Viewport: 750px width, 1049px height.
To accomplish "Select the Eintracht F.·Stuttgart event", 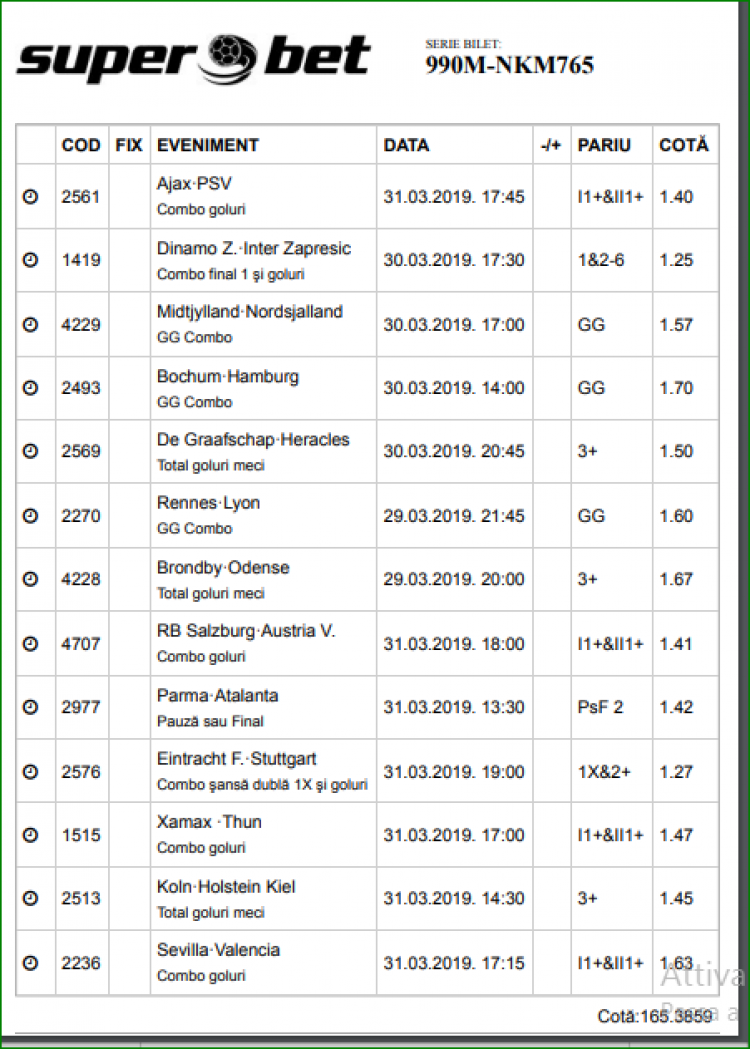I will click(237, 759).
